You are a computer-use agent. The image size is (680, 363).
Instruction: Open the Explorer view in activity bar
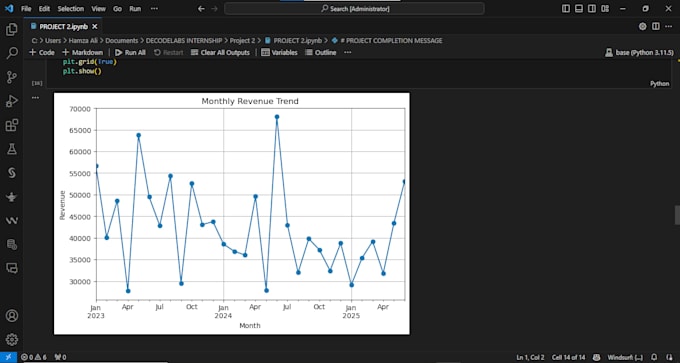tap(12, 29)
